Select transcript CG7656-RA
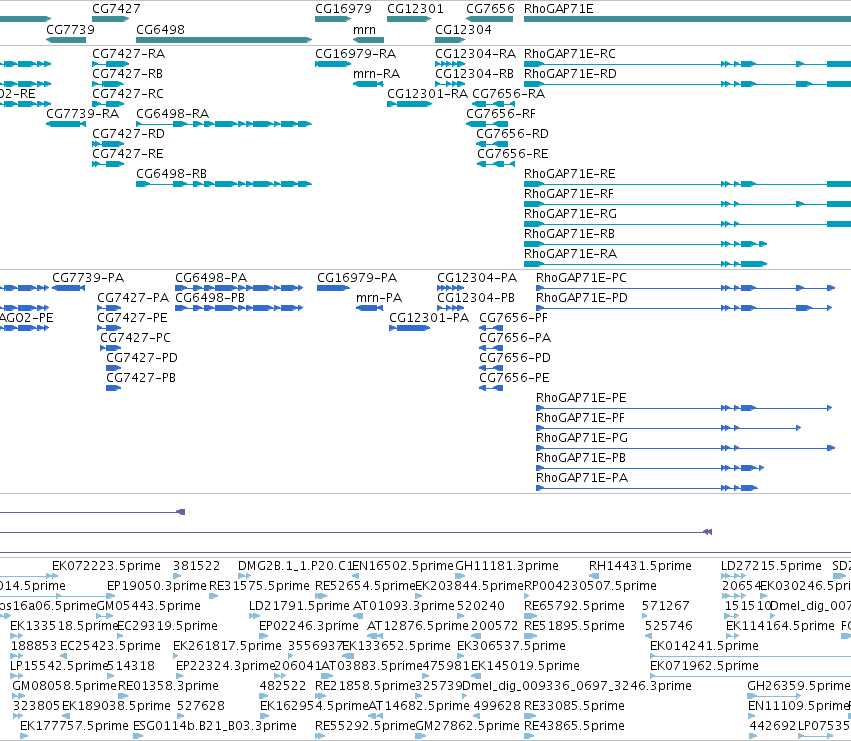 (509, 94)
